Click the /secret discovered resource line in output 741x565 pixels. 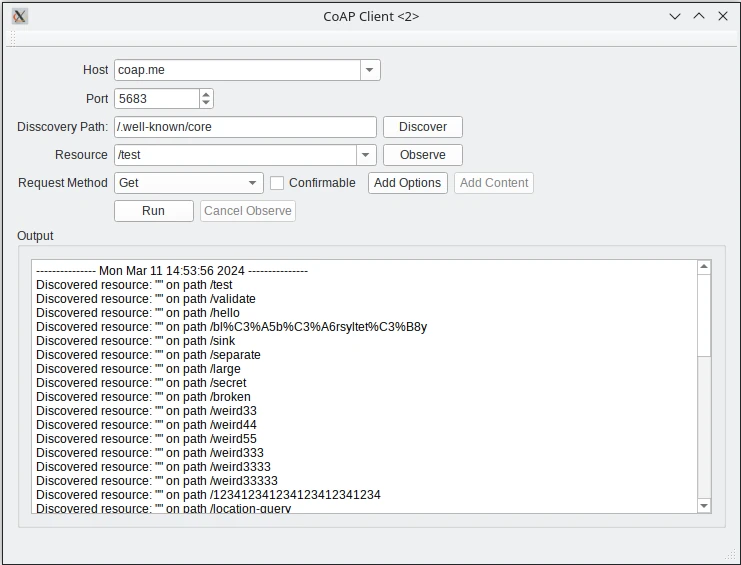[x=141, y=383]
